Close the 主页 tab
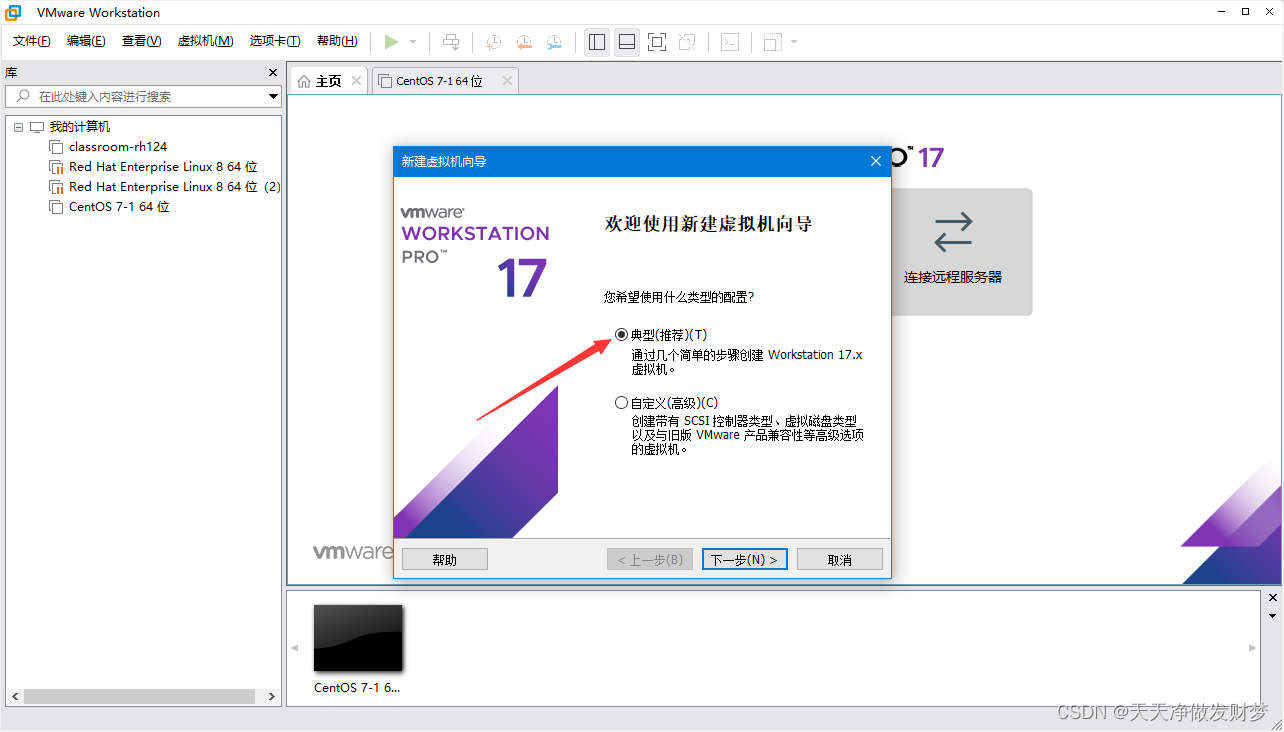Viewport: 1284px width, 732px height. coord(357,81)
